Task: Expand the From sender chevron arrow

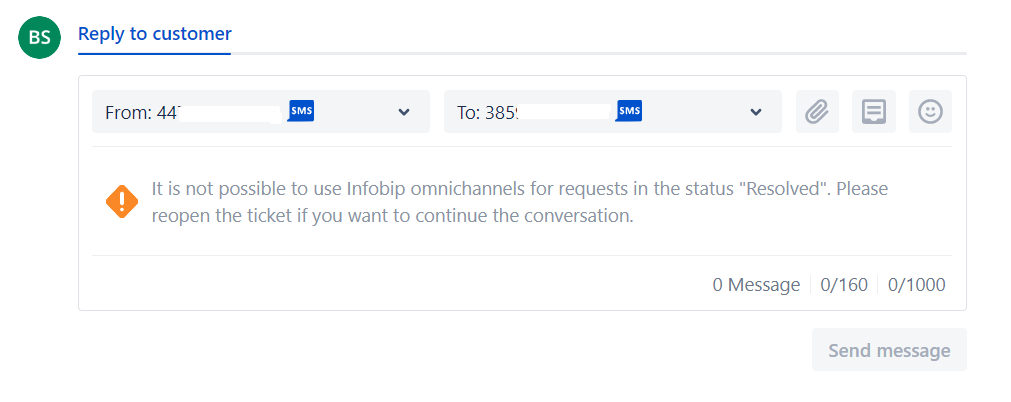Action: (404, 112)
